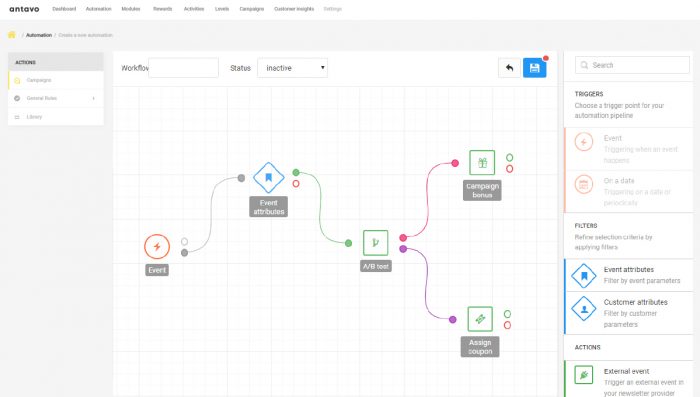This screenshot has height=397, width=700.
Task: Click the Customer attributes icon in Filters palette
Action: tap(584, 309)
